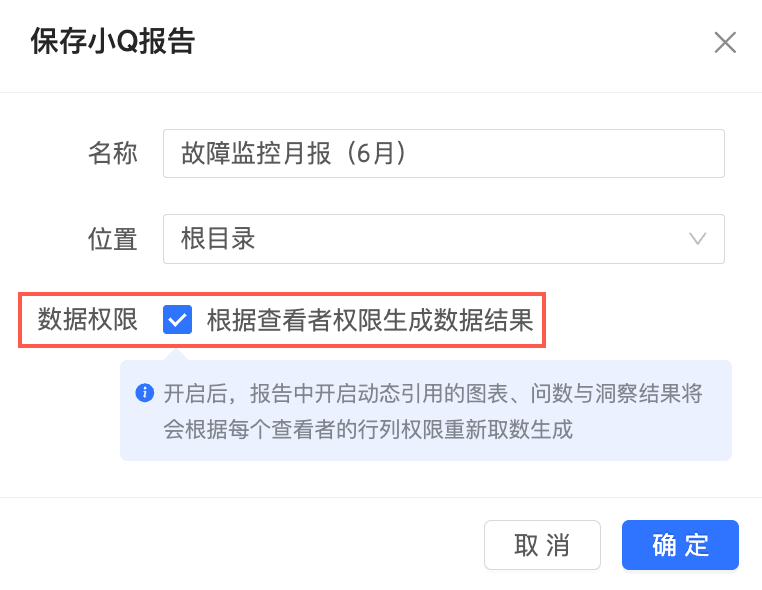Image resolution: width=762 pixels, height=590 pixels.
Task: Click the 数据权限 label
Action: tap(87, 320)
